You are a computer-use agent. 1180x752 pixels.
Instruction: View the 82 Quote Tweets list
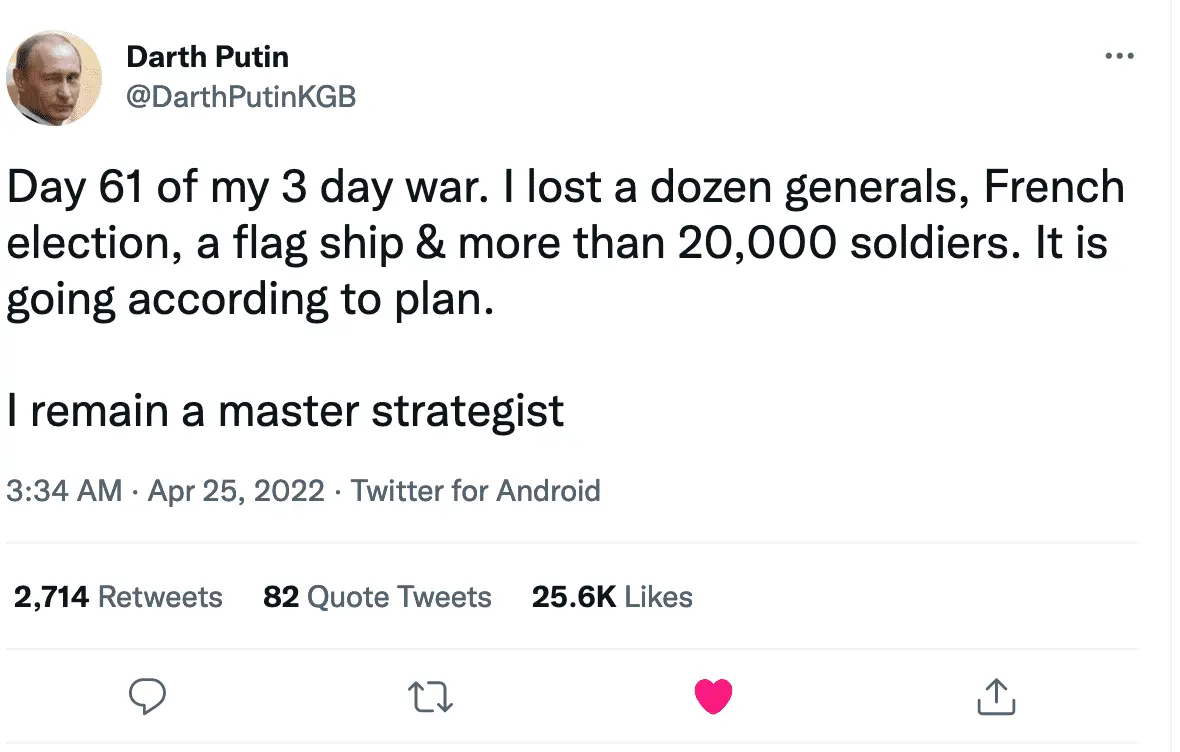[x=377, y=597]
